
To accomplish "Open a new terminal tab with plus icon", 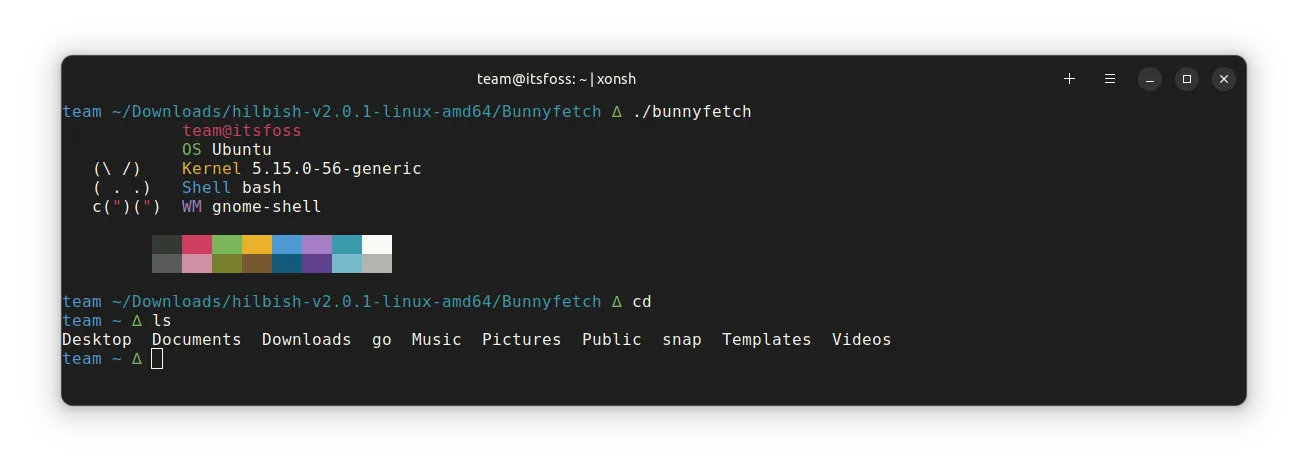I will [1069, 79].
